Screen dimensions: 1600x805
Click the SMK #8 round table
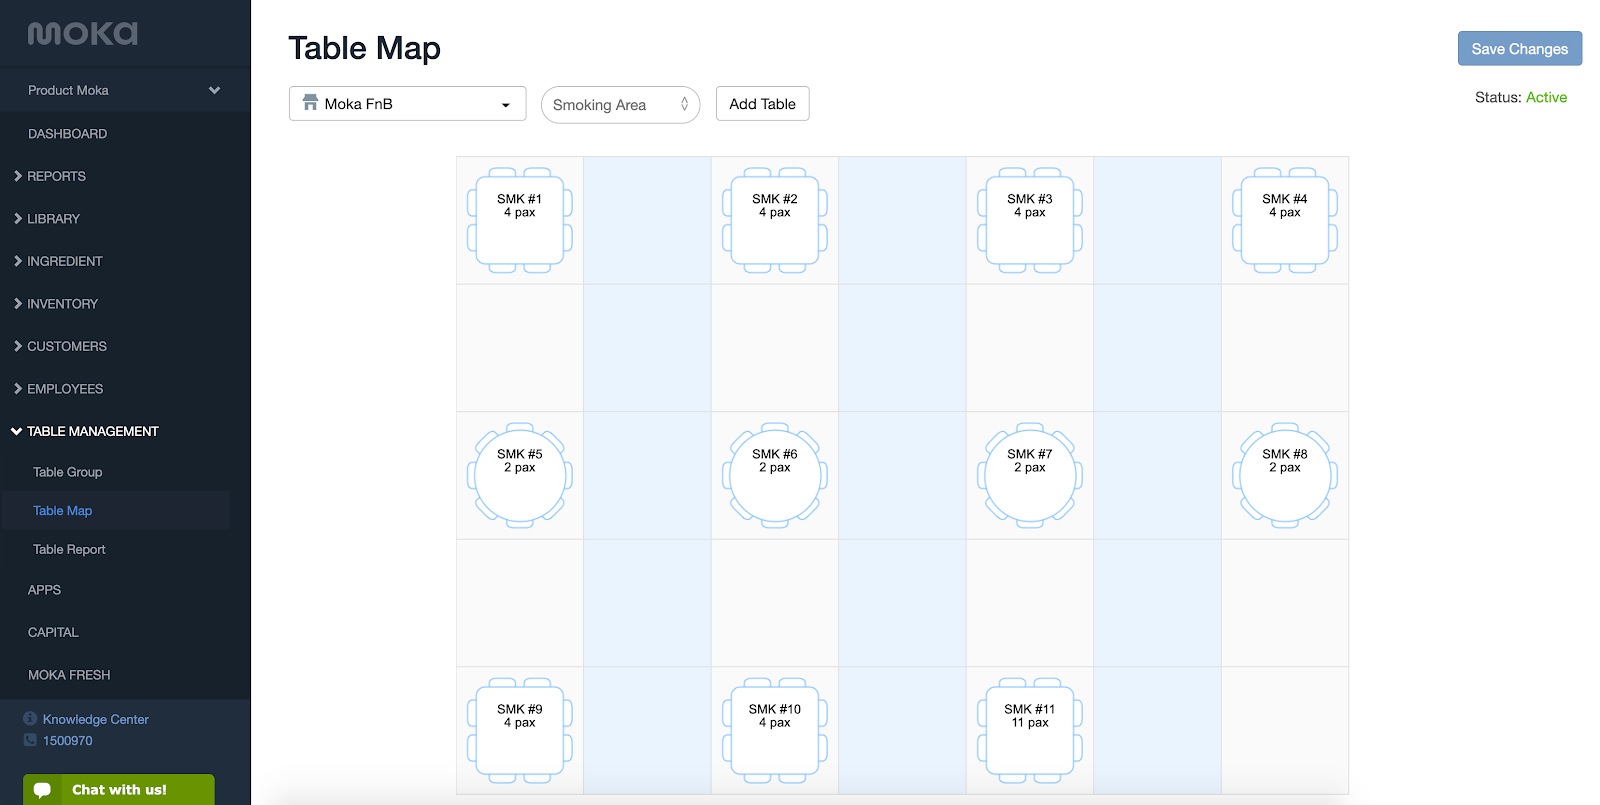pyautogui.click(x=1285, y=475)
